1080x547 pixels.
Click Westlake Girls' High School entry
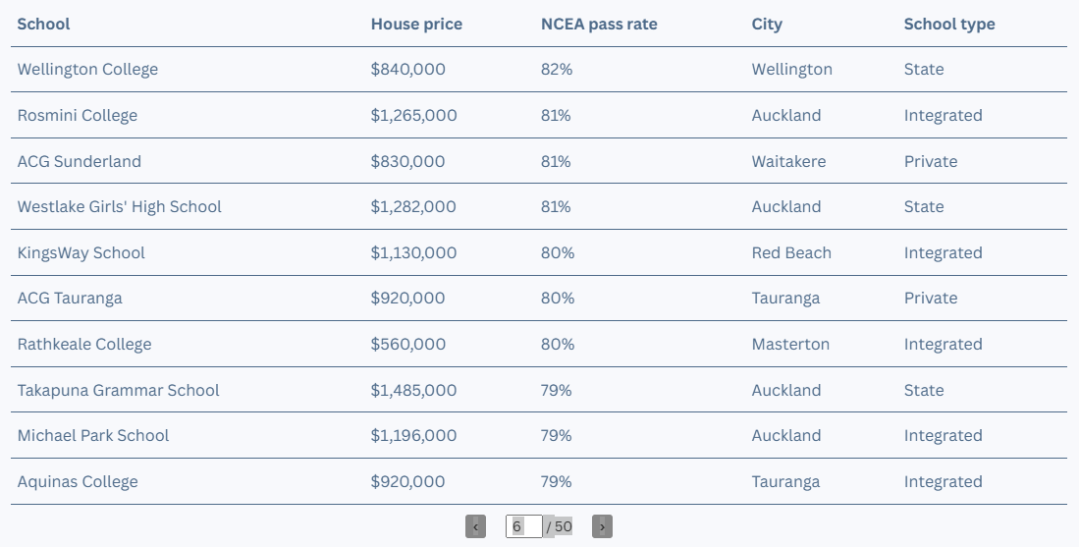click(x=119, y=207)
